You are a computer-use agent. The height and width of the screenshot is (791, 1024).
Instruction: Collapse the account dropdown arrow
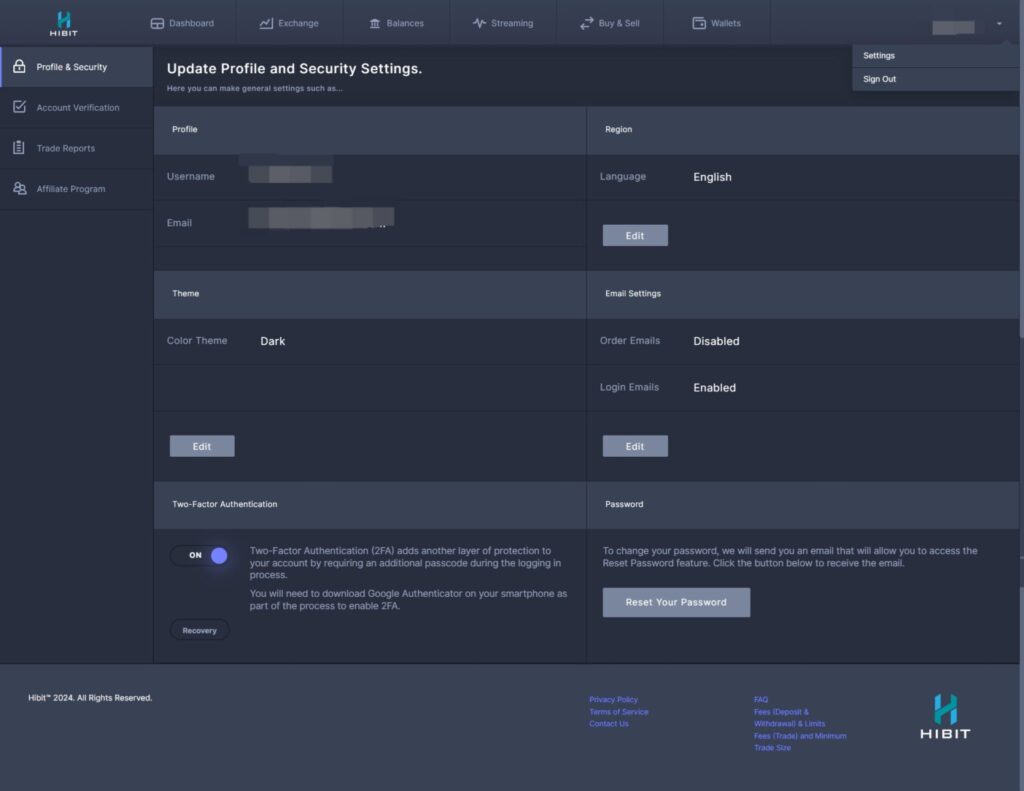[x=998, y=24]
